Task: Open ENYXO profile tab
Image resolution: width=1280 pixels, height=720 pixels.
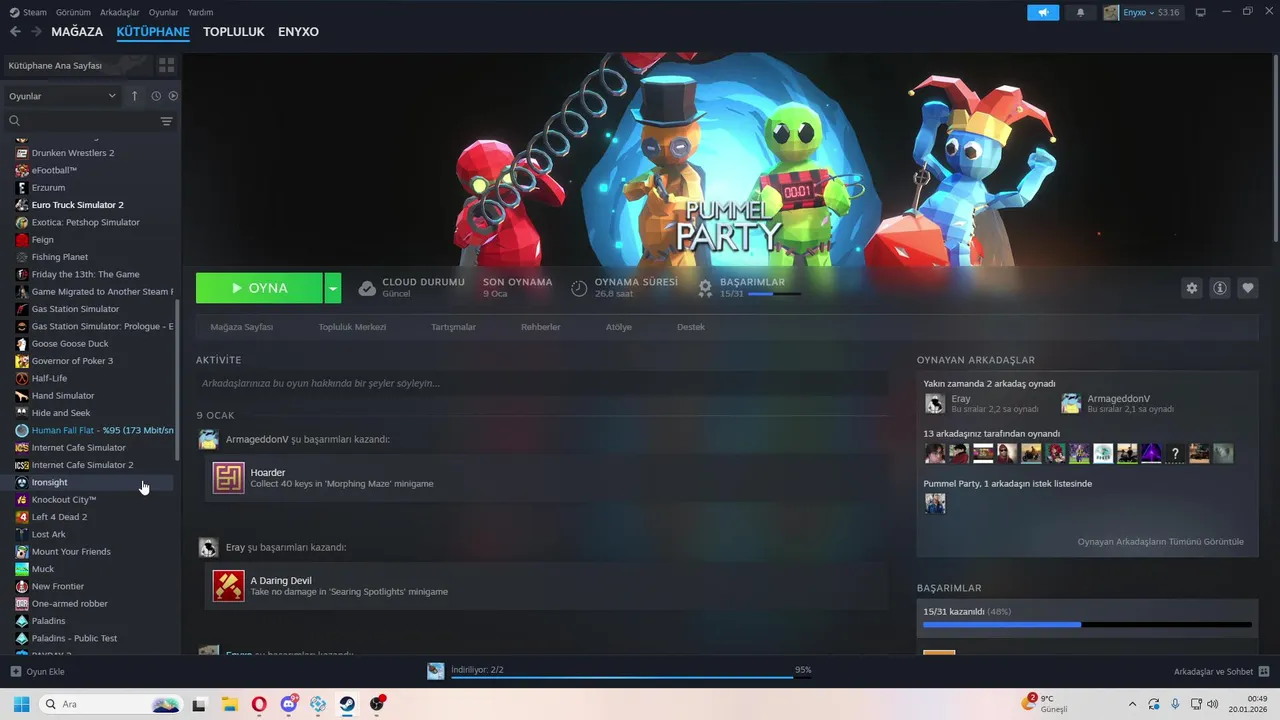Action: click(x=298, y=32)
